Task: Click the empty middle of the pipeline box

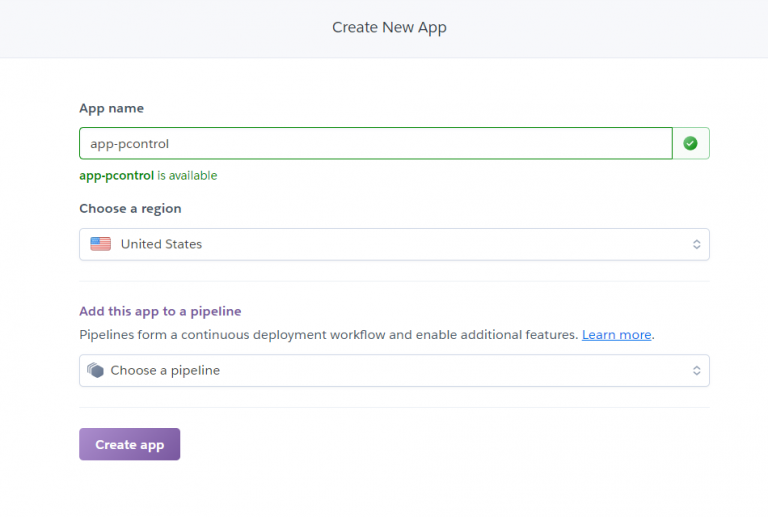Action: (x=451, y=371)
